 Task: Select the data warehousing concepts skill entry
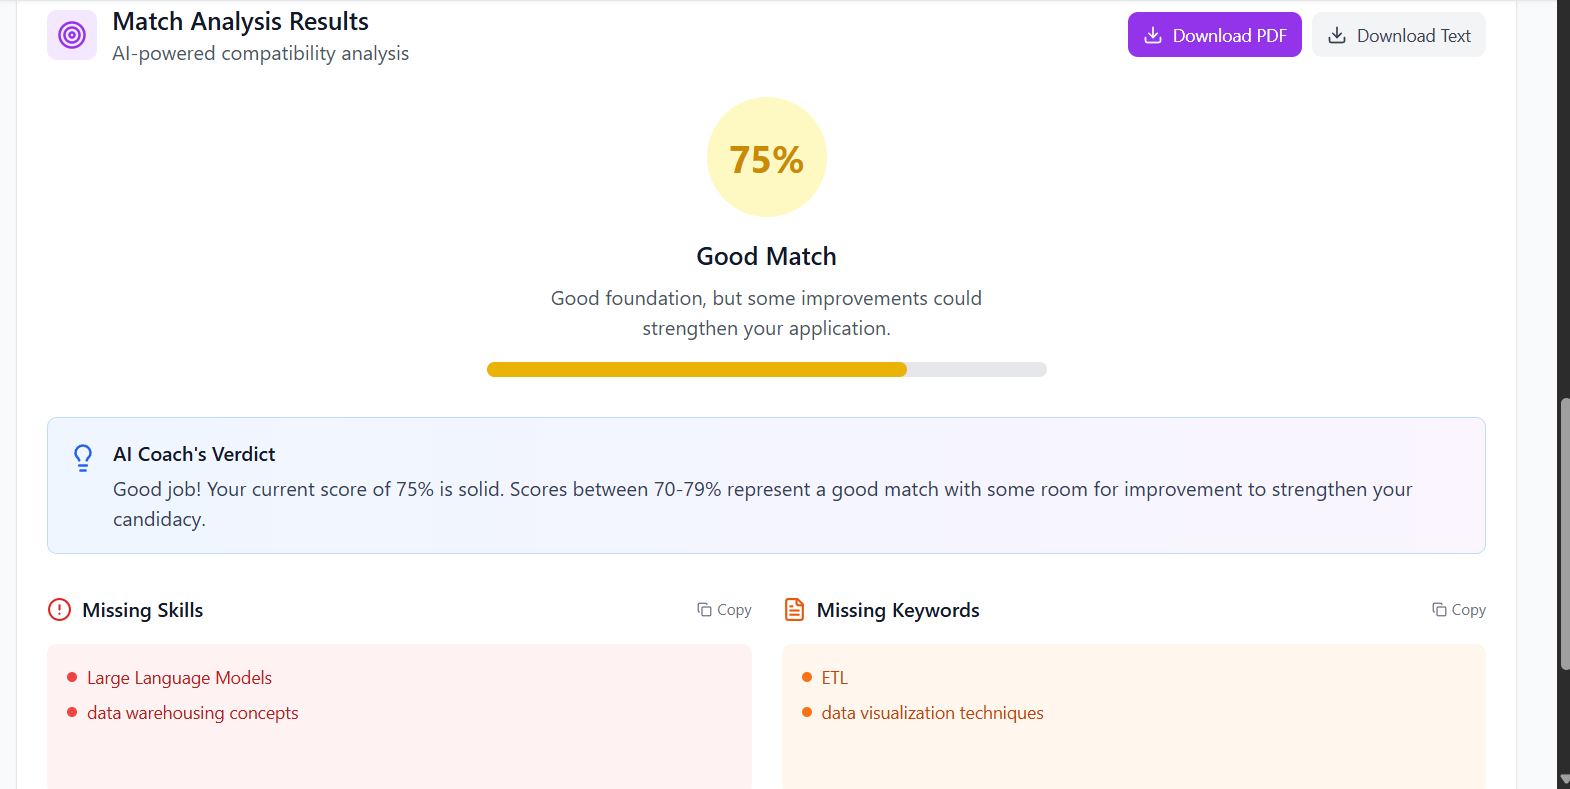click(x=192, y=712)
